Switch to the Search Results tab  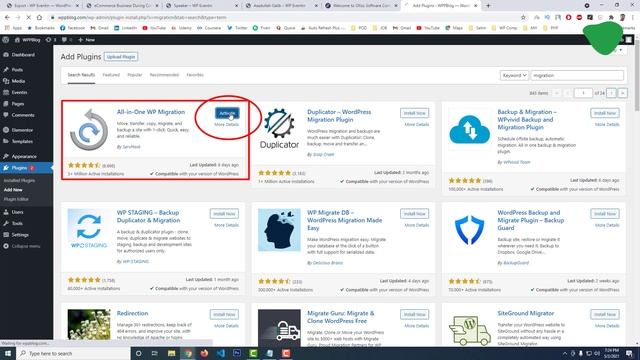81,75
